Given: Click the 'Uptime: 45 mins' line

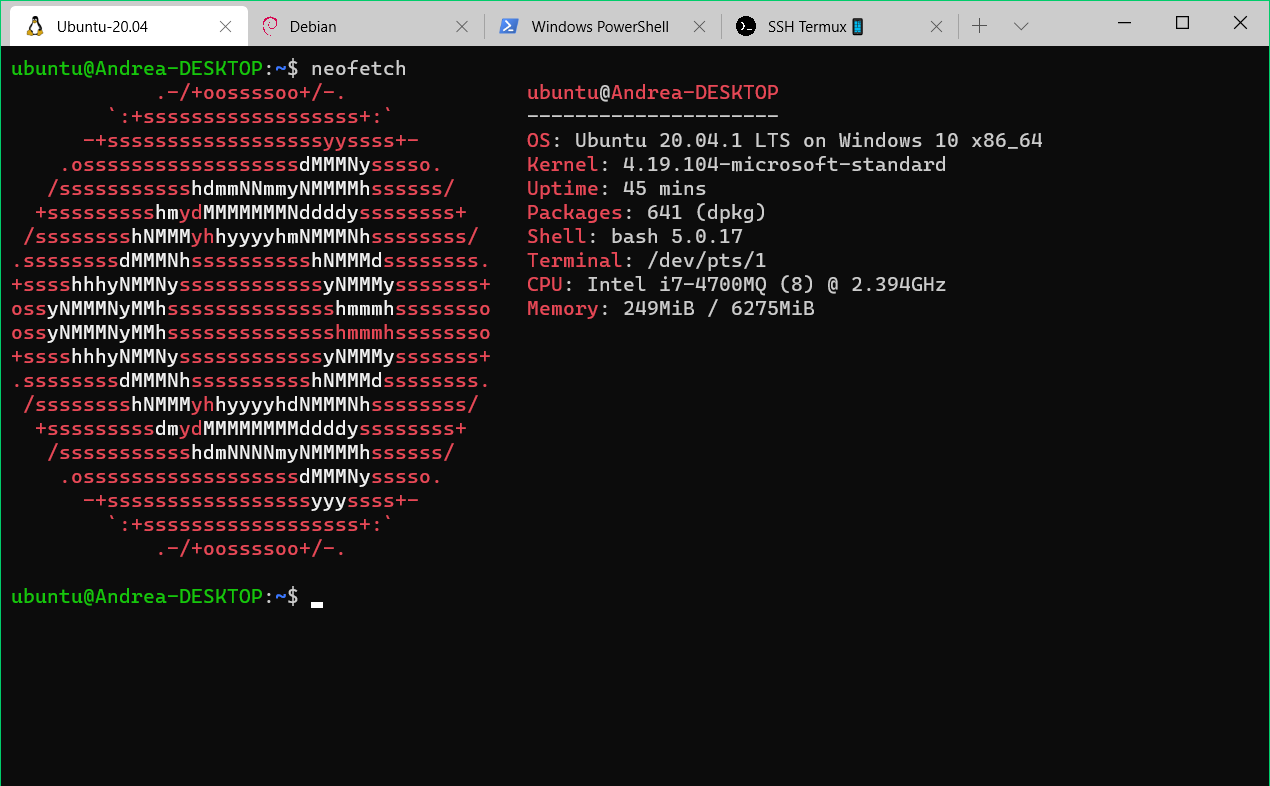Looking at the screenshot, I should [617, 189].
